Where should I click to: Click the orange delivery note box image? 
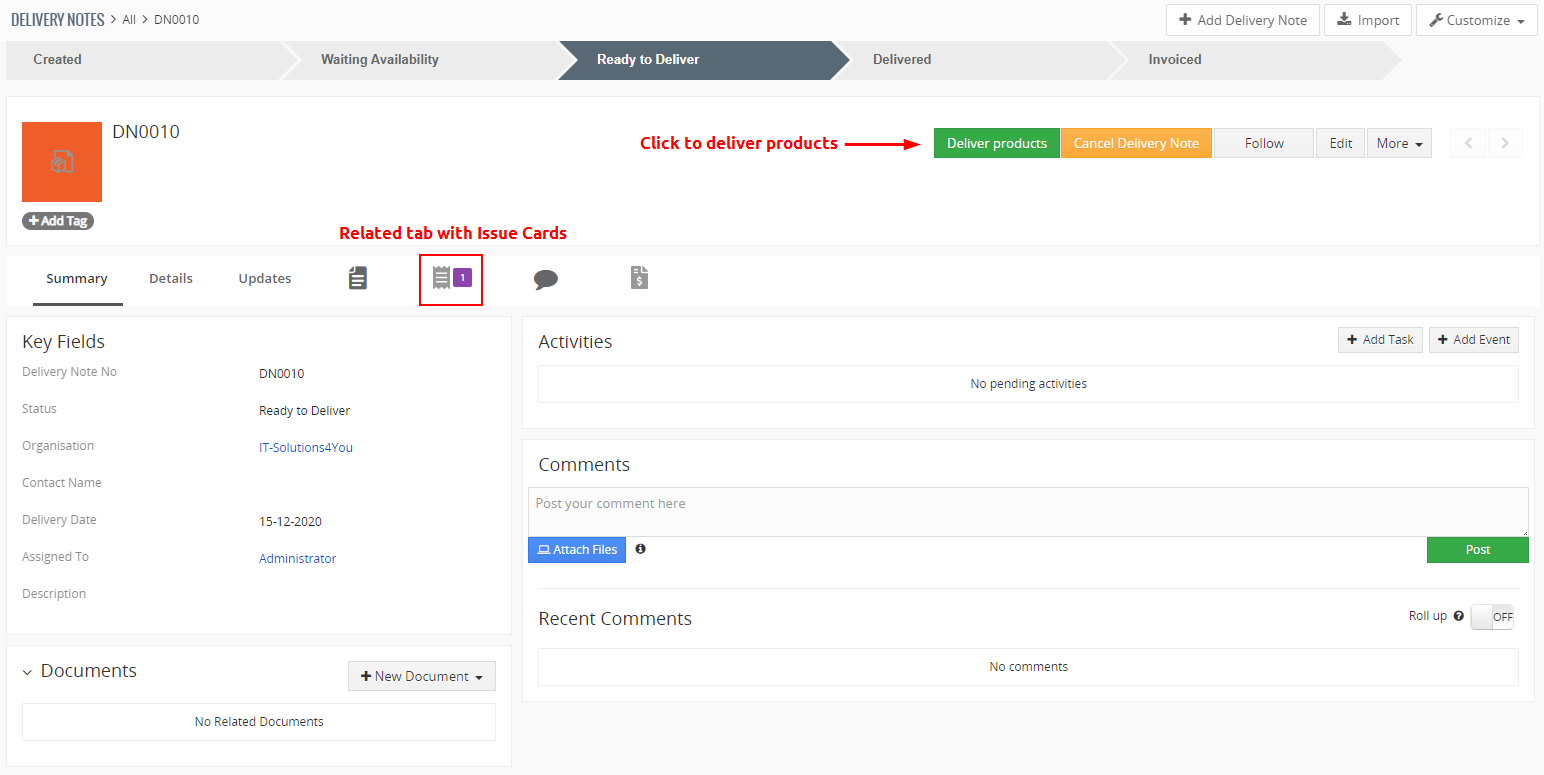(62, 162)
